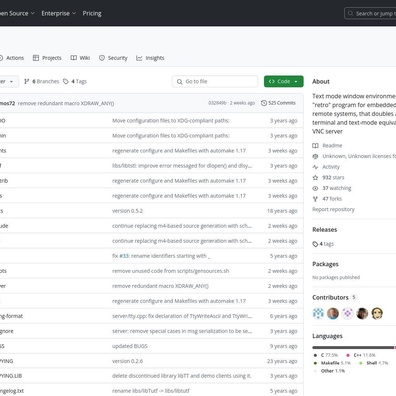This screenshot has height=396, width=396.
Task: Click Report repository link
Action: [333, 209]
